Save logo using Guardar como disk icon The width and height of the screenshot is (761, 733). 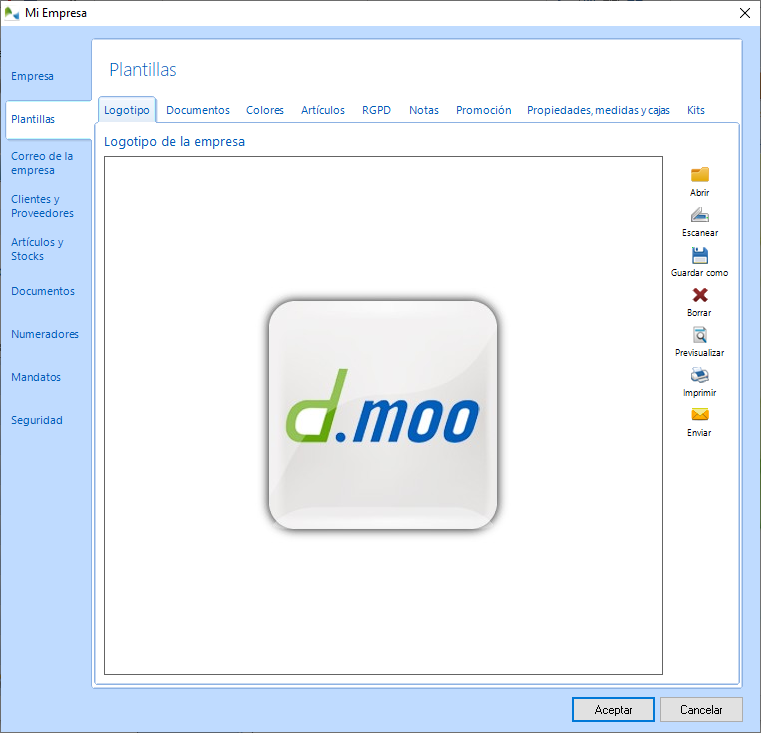699,255
